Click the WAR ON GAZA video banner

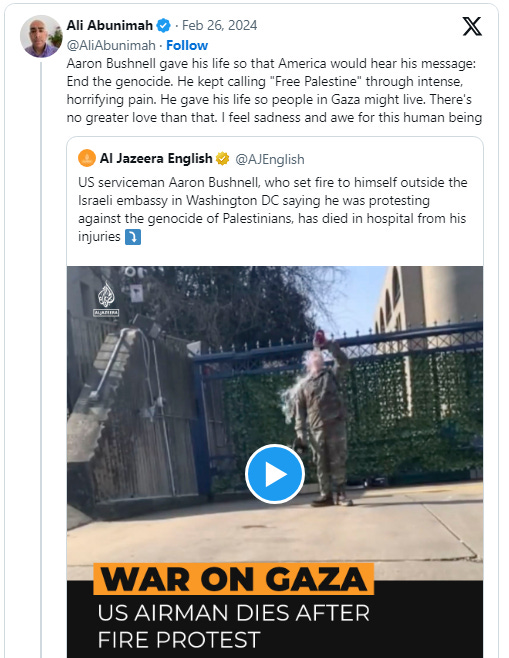233,579
